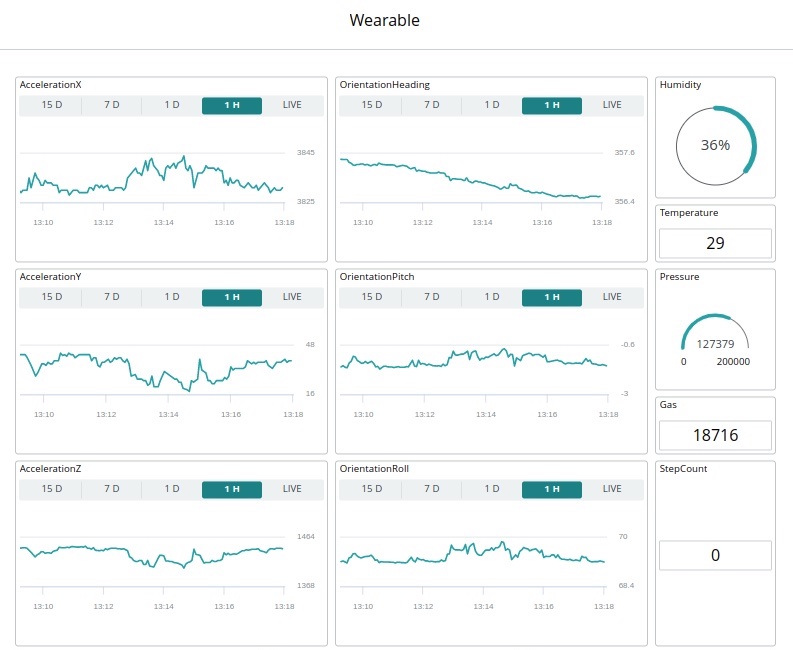This screenshot has width=793, height=650.
Task: Select 1 H range in AccelerationZ widget
Action: 232,489
